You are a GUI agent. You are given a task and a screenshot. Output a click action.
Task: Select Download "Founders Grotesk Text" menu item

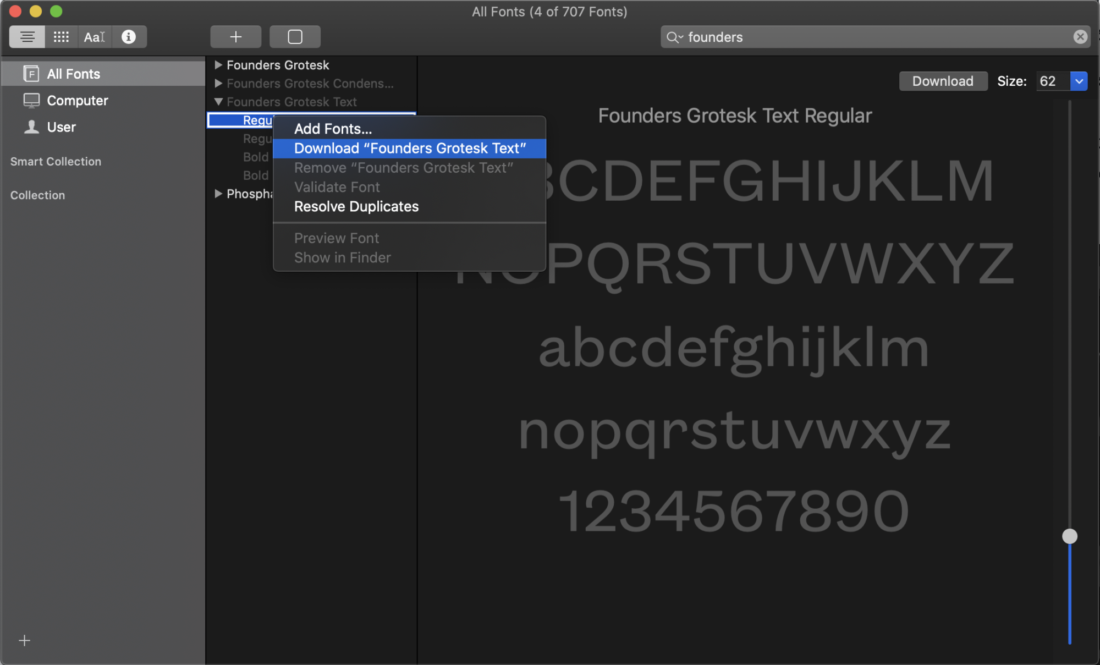(x=410, y=148)
